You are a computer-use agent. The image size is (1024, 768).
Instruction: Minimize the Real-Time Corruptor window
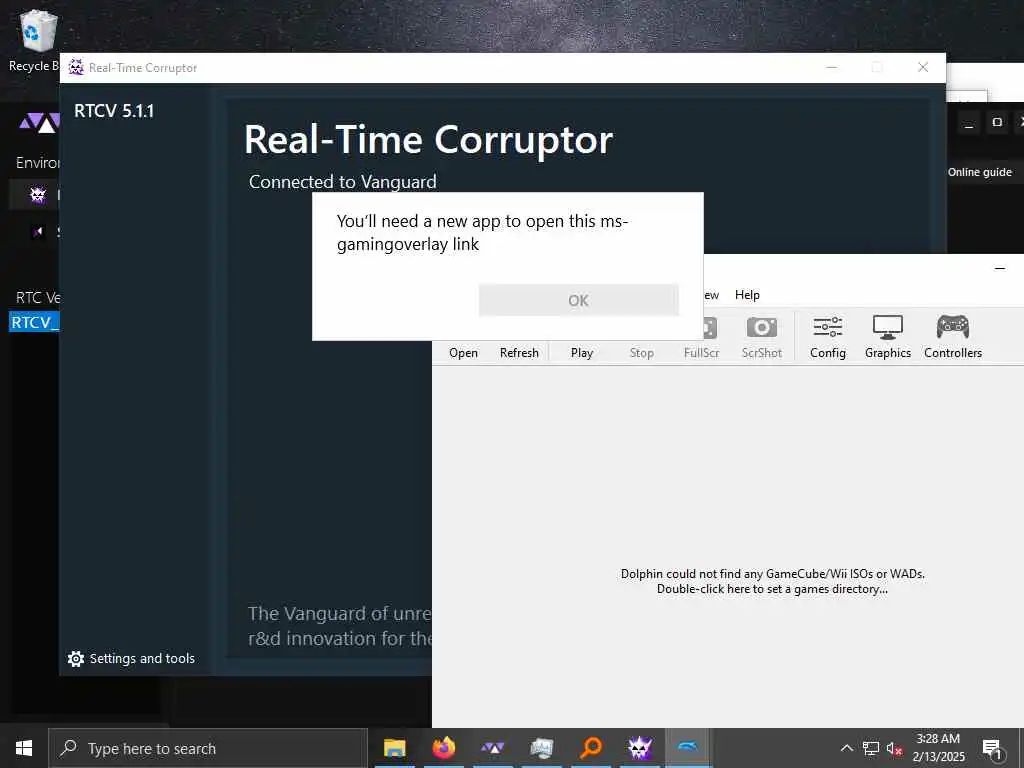click(x=831, y=67)
